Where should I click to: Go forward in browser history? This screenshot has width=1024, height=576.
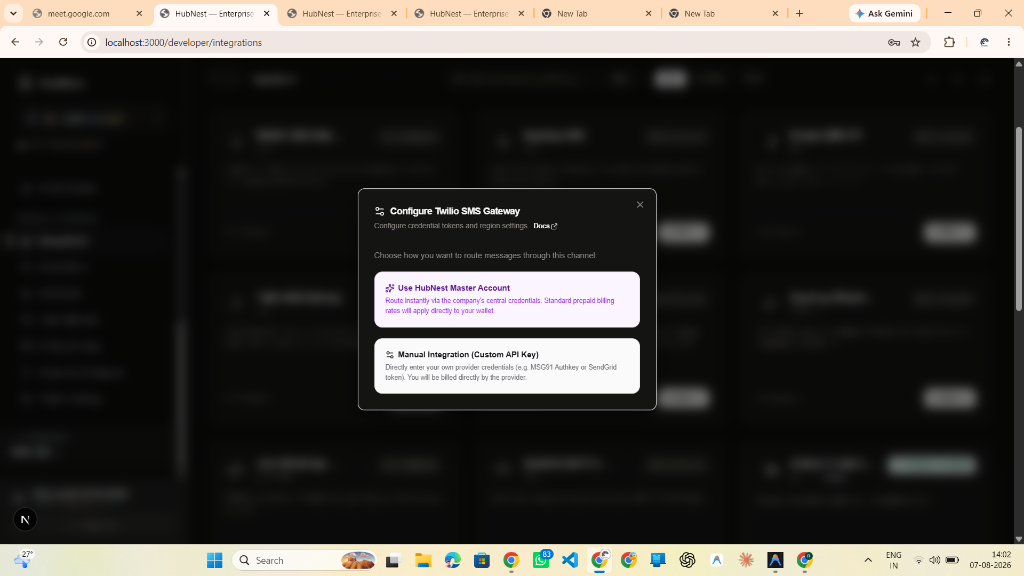(39, 42)
